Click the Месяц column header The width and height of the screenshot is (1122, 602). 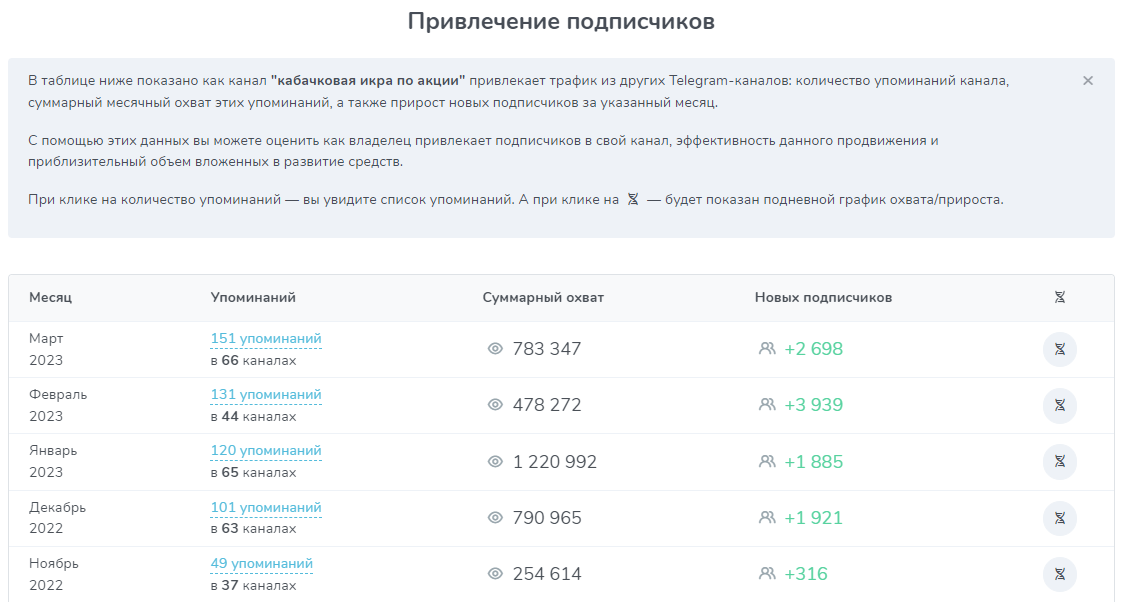coord(50,297)
